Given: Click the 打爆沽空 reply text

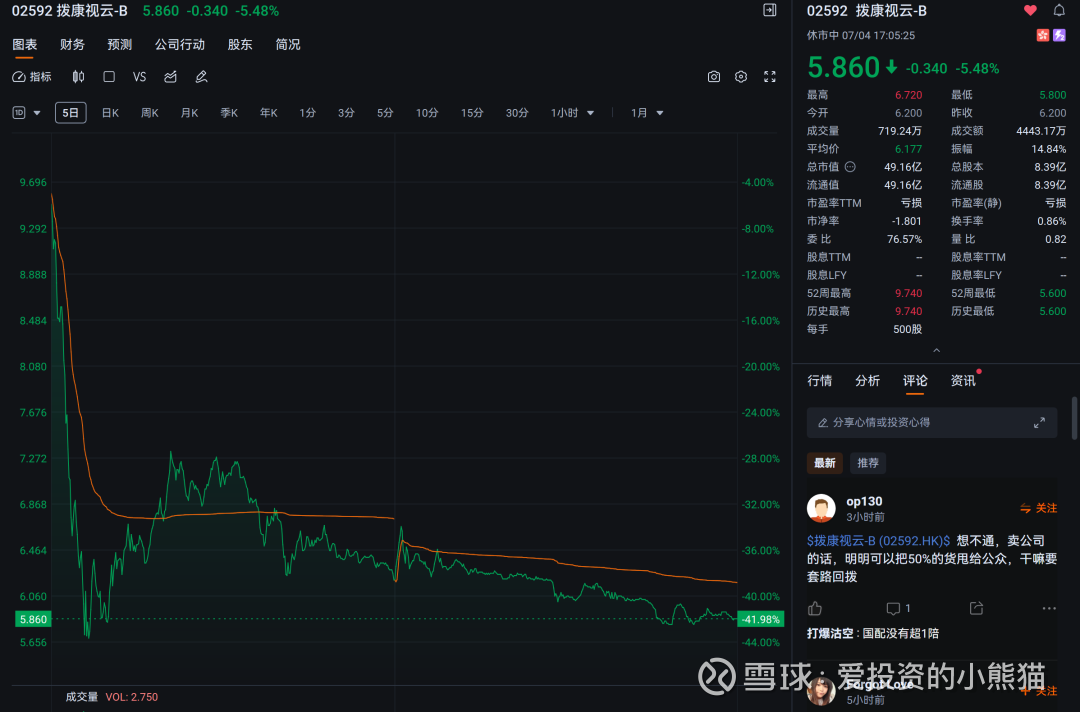Looking at the screenshot, I should (x=873, y=634).
